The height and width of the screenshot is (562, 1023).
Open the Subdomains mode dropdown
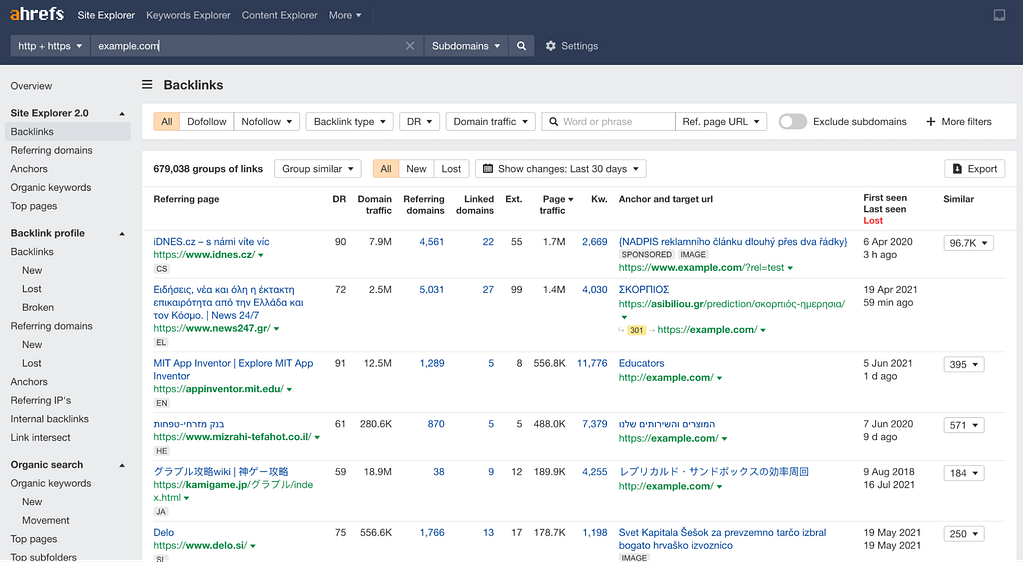point(466,46)
